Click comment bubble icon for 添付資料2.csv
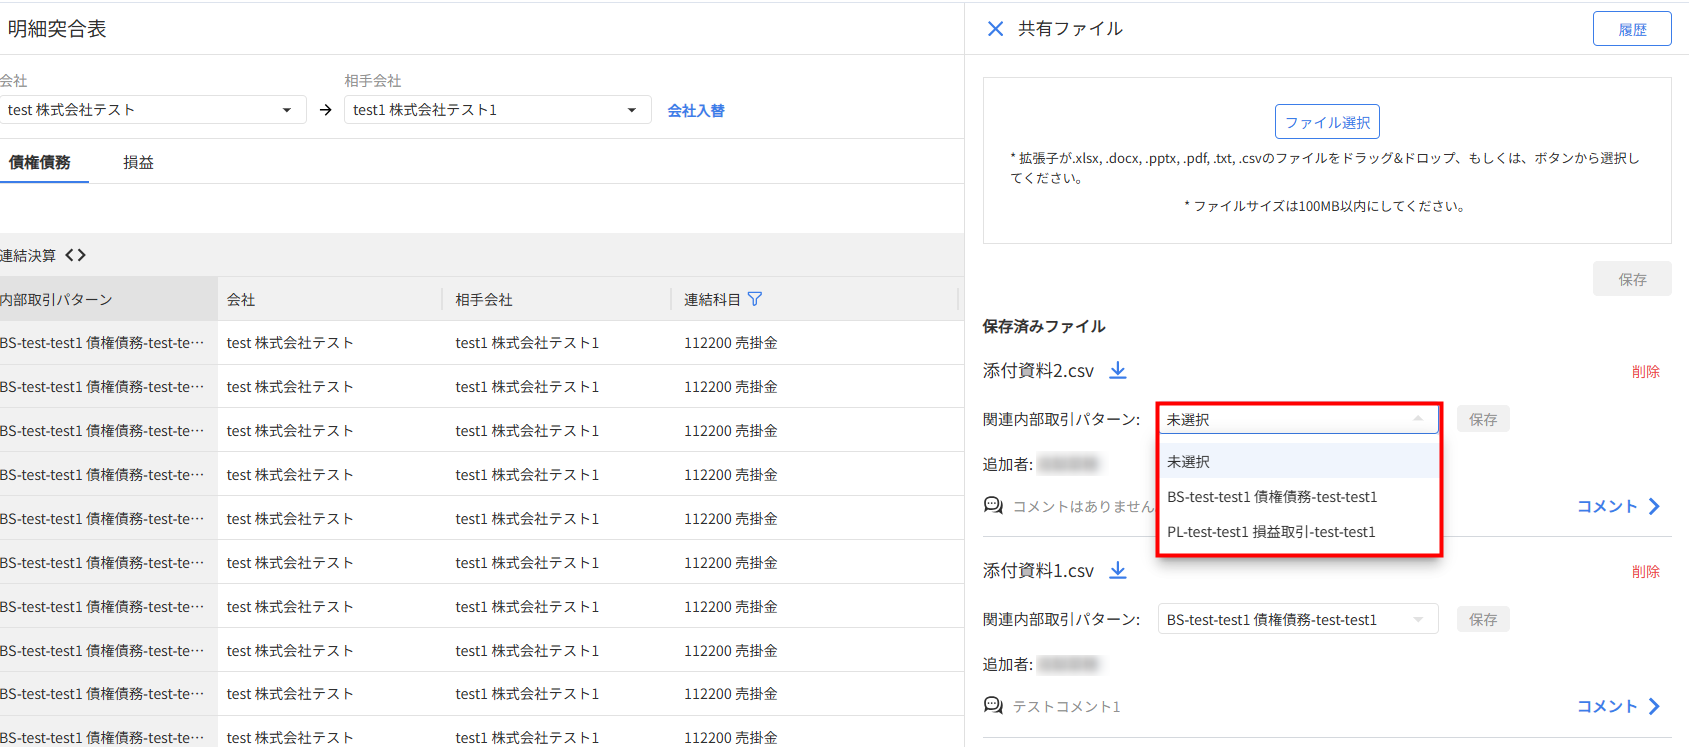The width and height of the screenshot is (1689, 747). (993, 506)
